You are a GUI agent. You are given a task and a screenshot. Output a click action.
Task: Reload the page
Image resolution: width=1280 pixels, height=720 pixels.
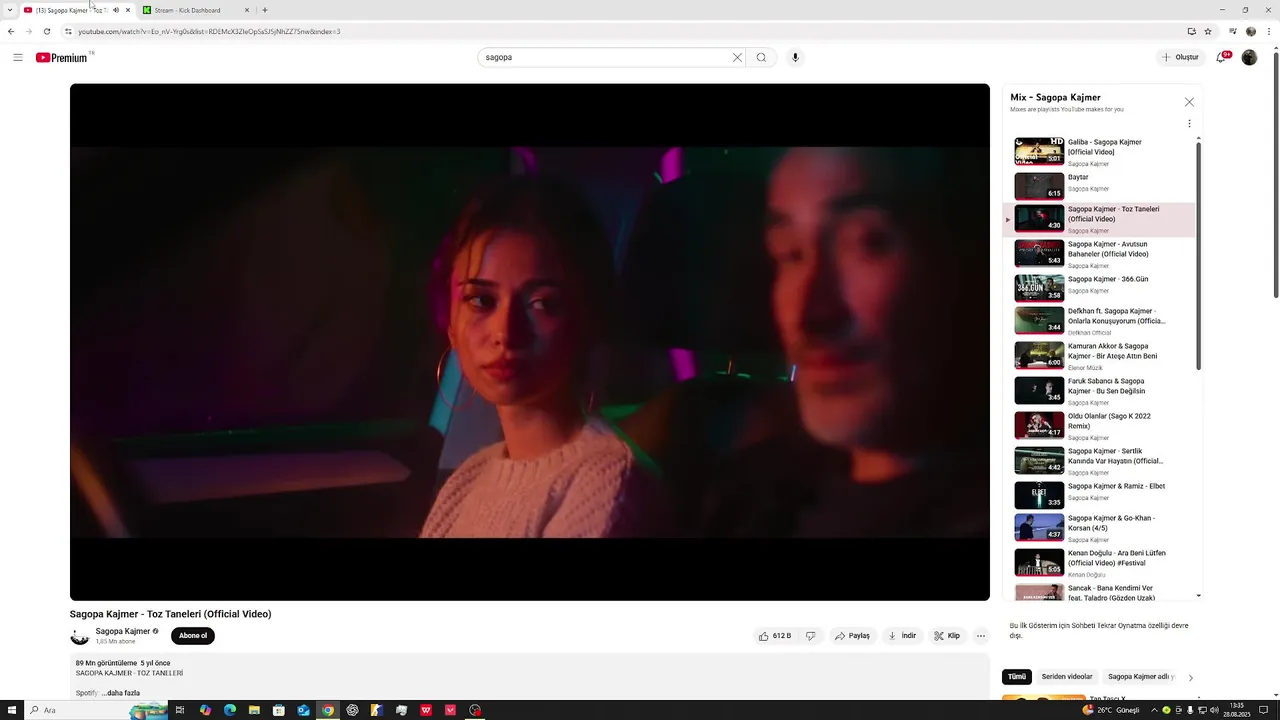(46, 31)
